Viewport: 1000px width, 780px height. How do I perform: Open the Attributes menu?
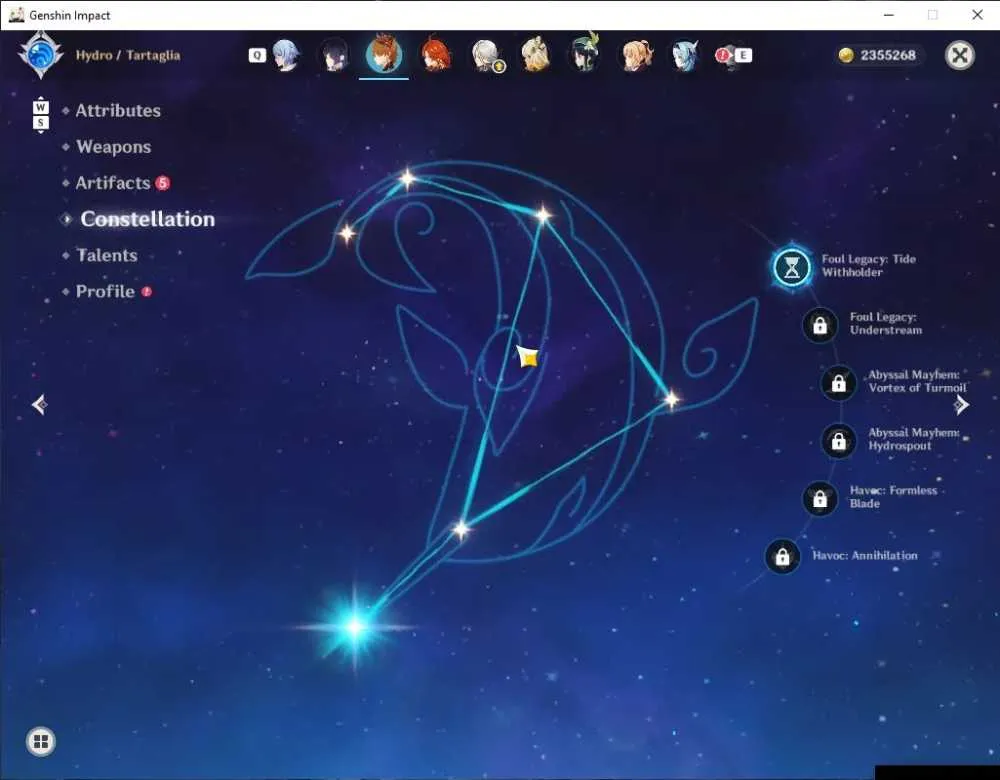[118, 110]
